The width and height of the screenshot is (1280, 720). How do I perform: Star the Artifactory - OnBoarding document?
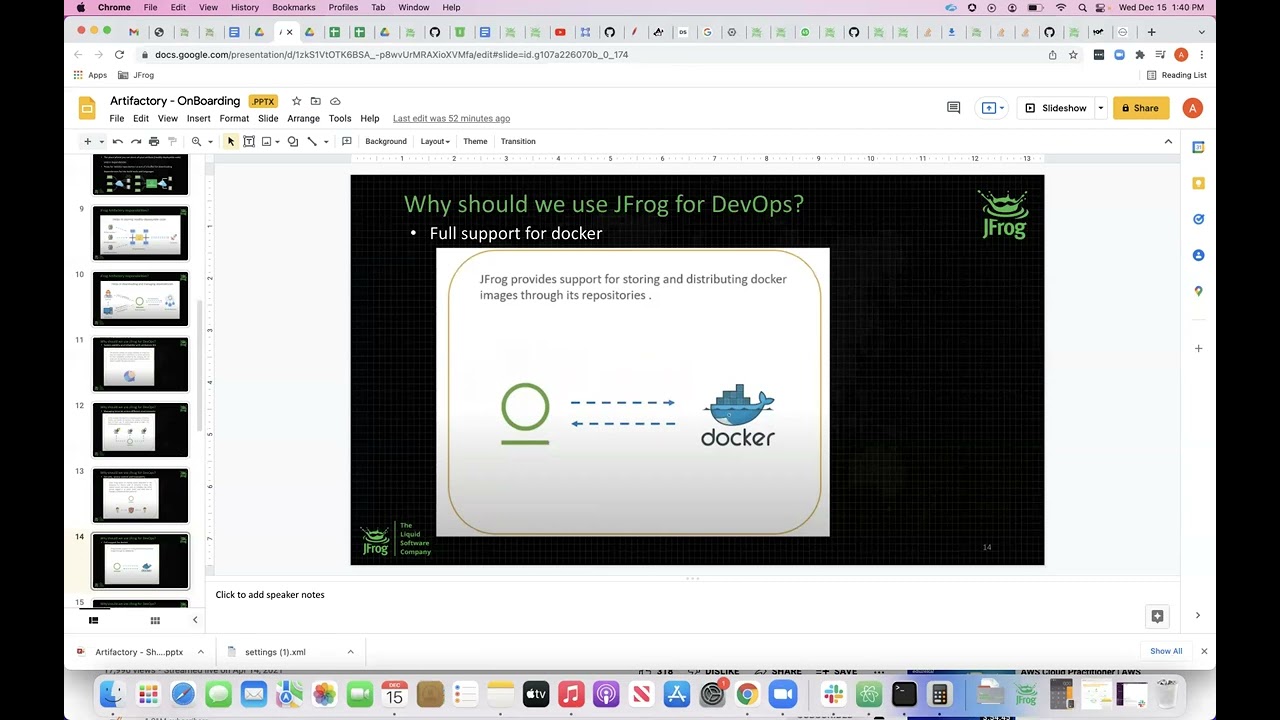click(x=296, y=101)
